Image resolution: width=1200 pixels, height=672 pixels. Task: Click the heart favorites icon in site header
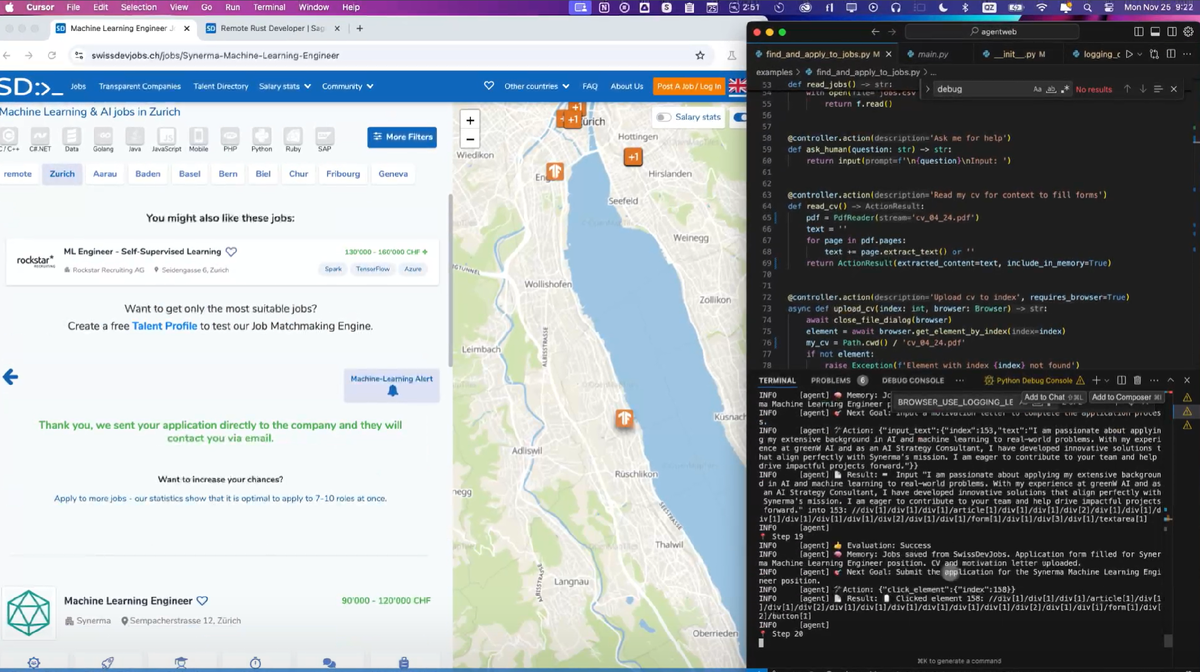(489, 86)
